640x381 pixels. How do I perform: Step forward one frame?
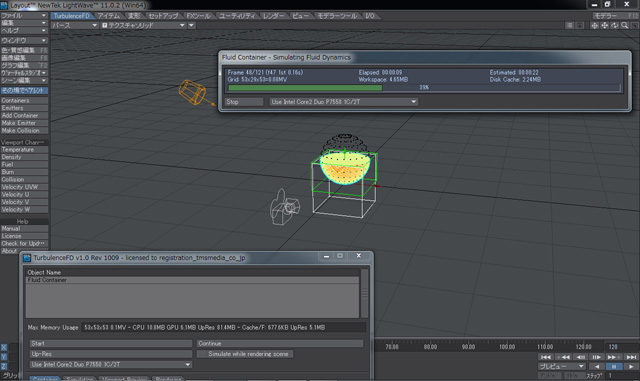tap(596, 357)
